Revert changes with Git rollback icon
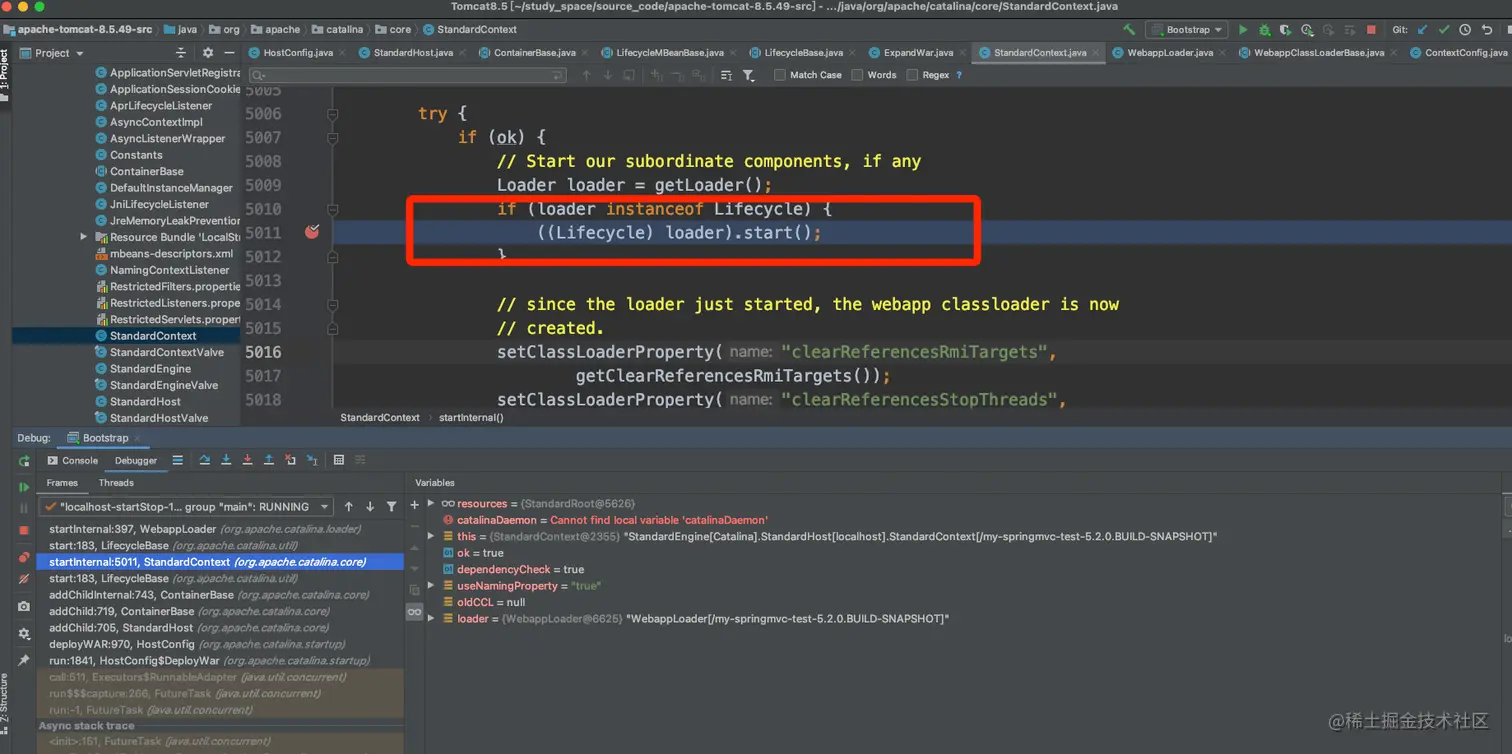Viewport: 1512px width, 754px height. 1486,30
